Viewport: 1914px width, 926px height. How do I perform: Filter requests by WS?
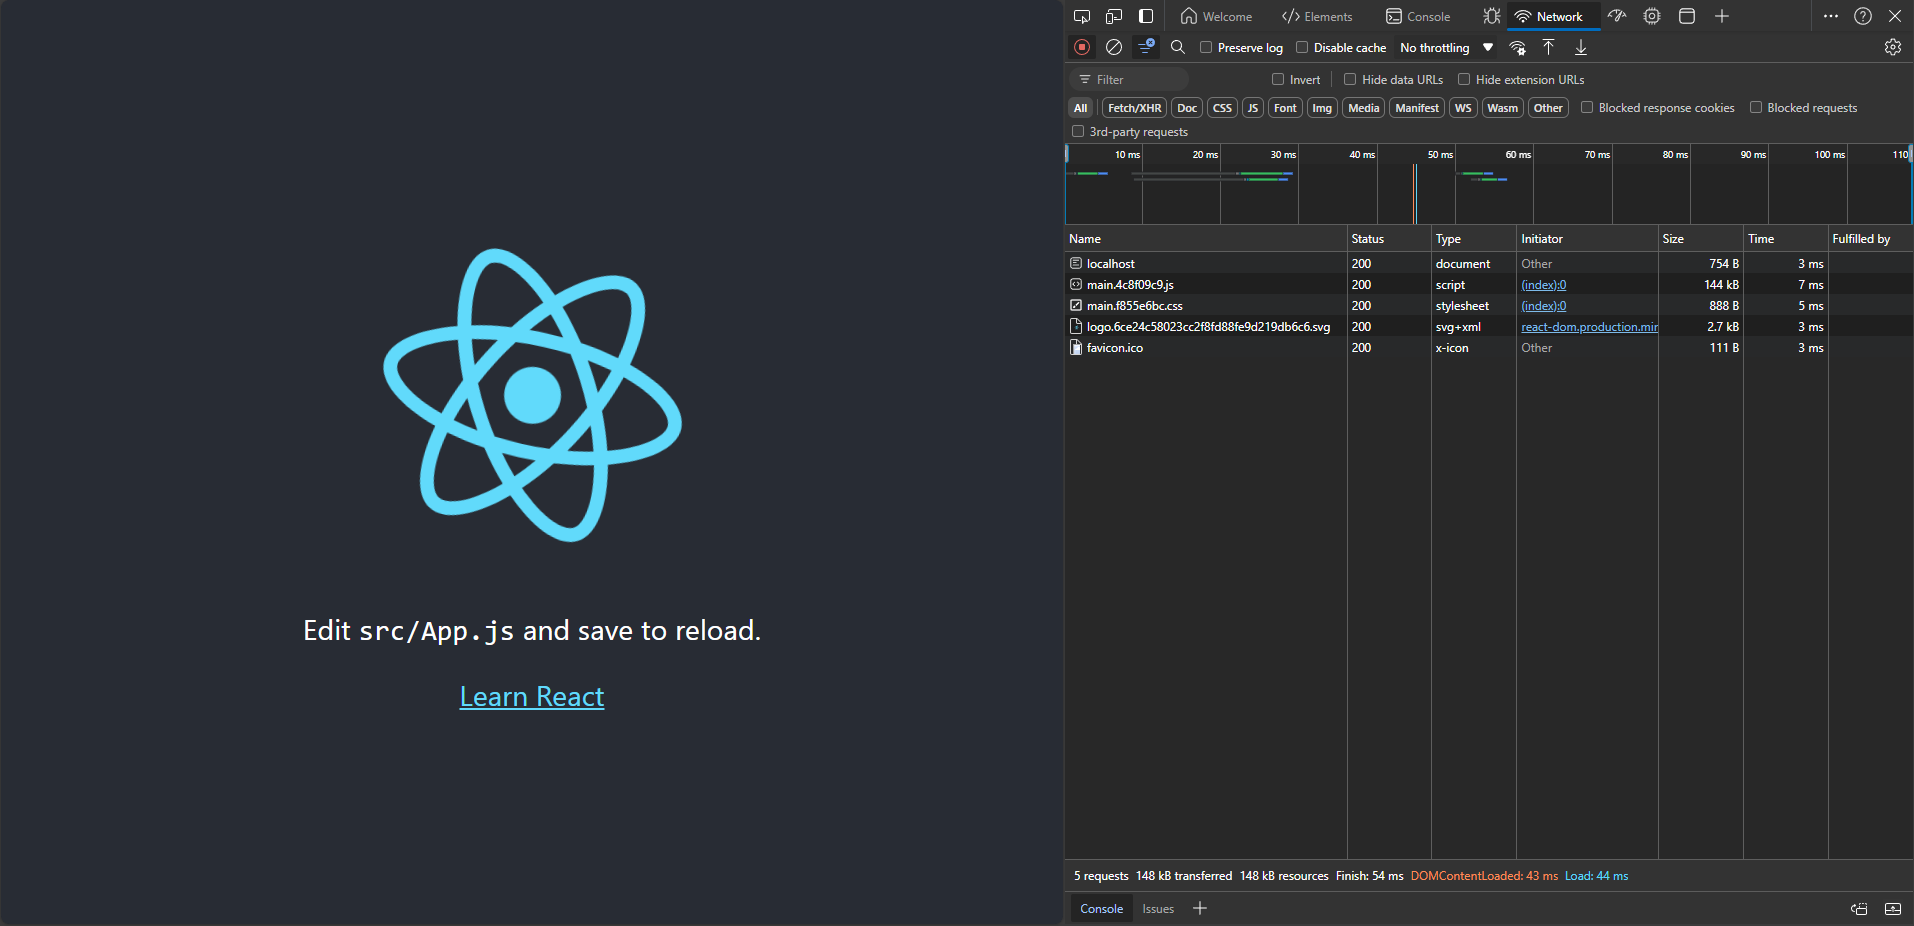coord(1463,108)
